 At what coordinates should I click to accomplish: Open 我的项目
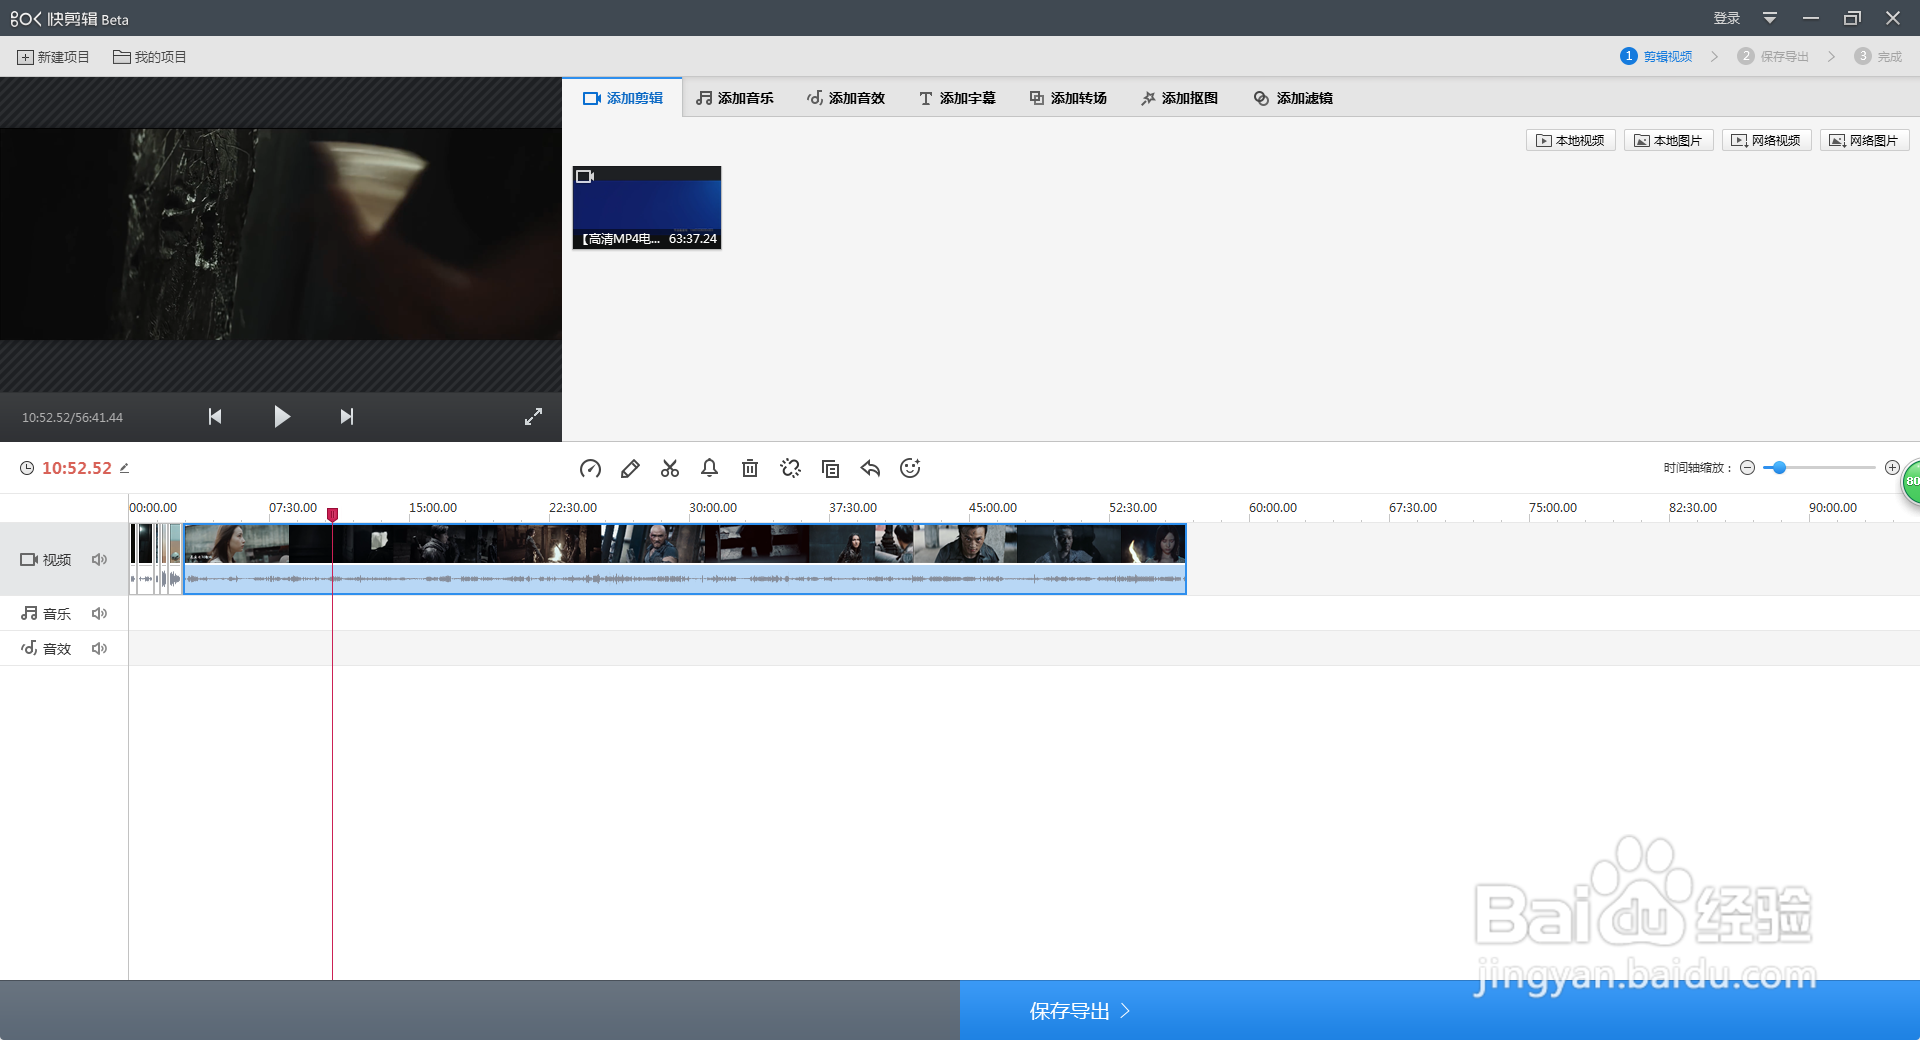click(150, 57)
